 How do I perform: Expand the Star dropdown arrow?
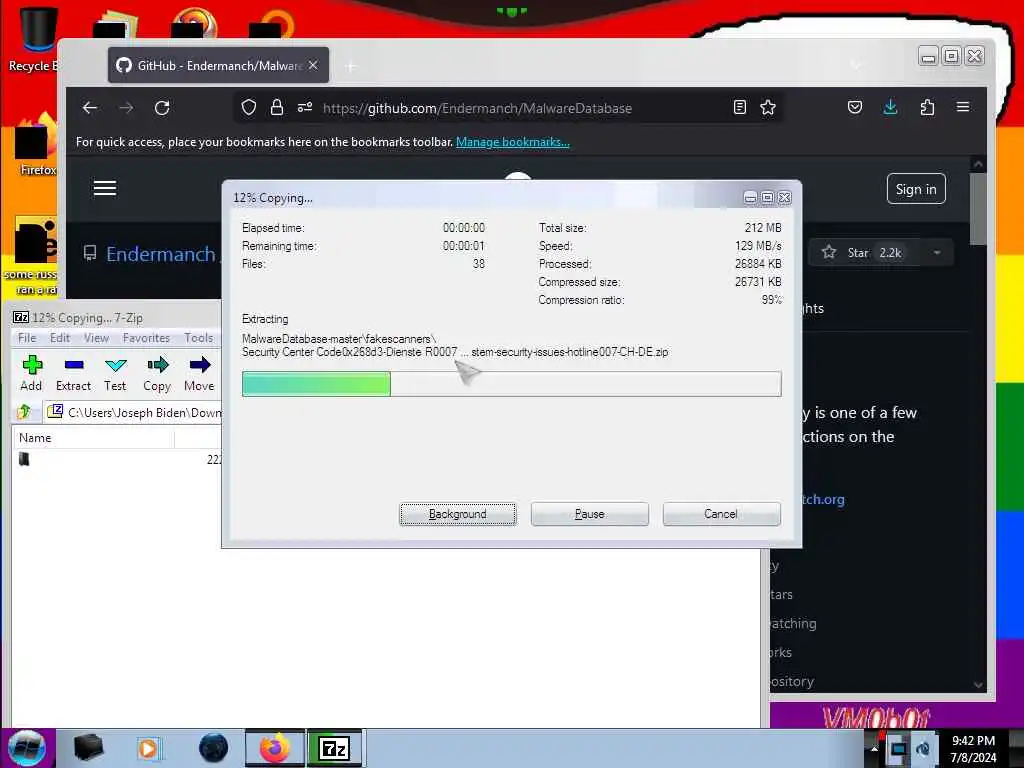tap(937, 253)
